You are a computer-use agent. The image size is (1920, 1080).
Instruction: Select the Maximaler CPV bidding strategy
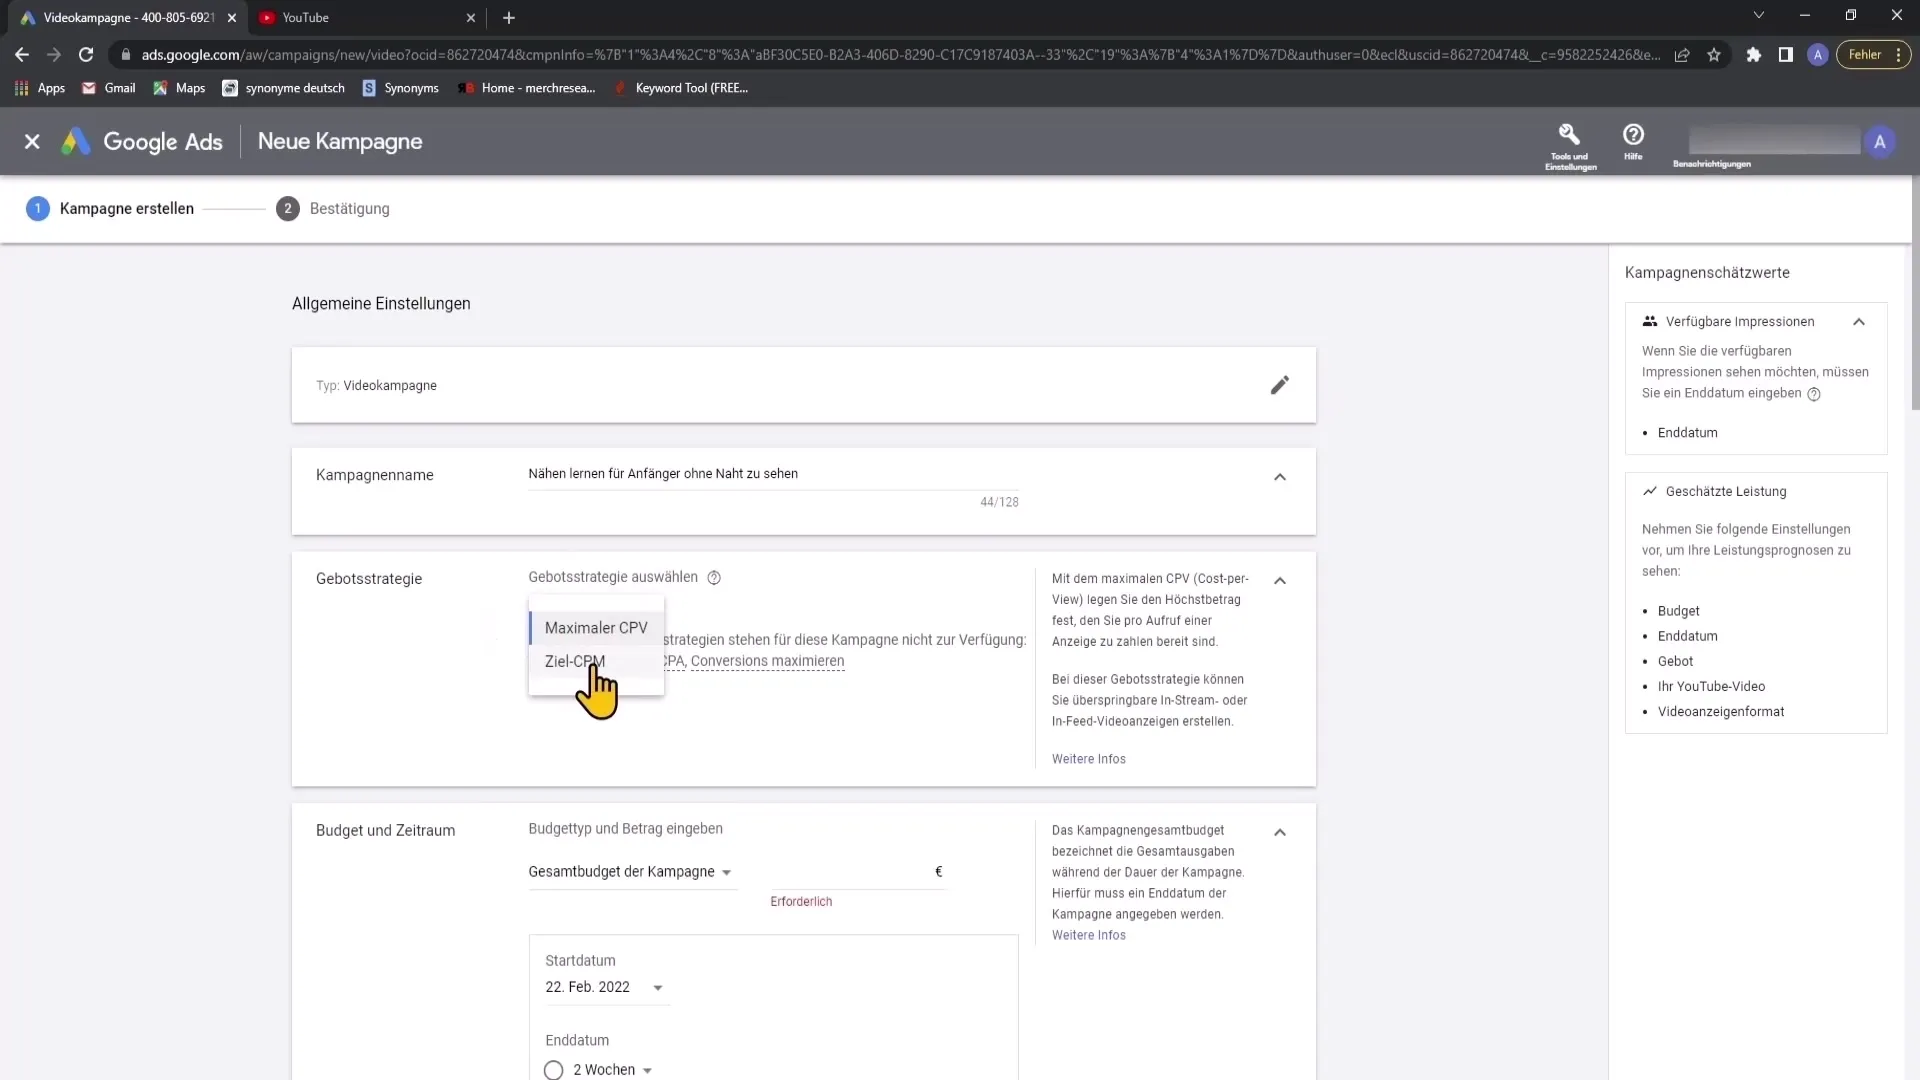point(595,628)
